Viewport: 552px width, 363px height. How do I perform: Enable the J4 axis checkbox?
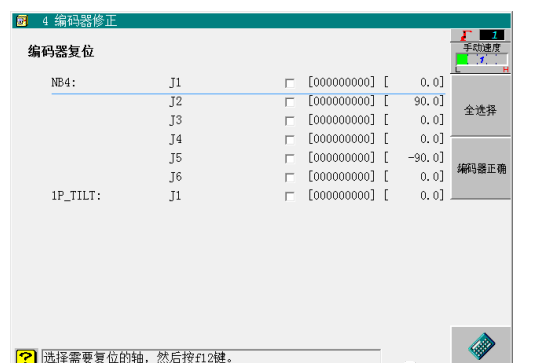[x=290, y=140]
